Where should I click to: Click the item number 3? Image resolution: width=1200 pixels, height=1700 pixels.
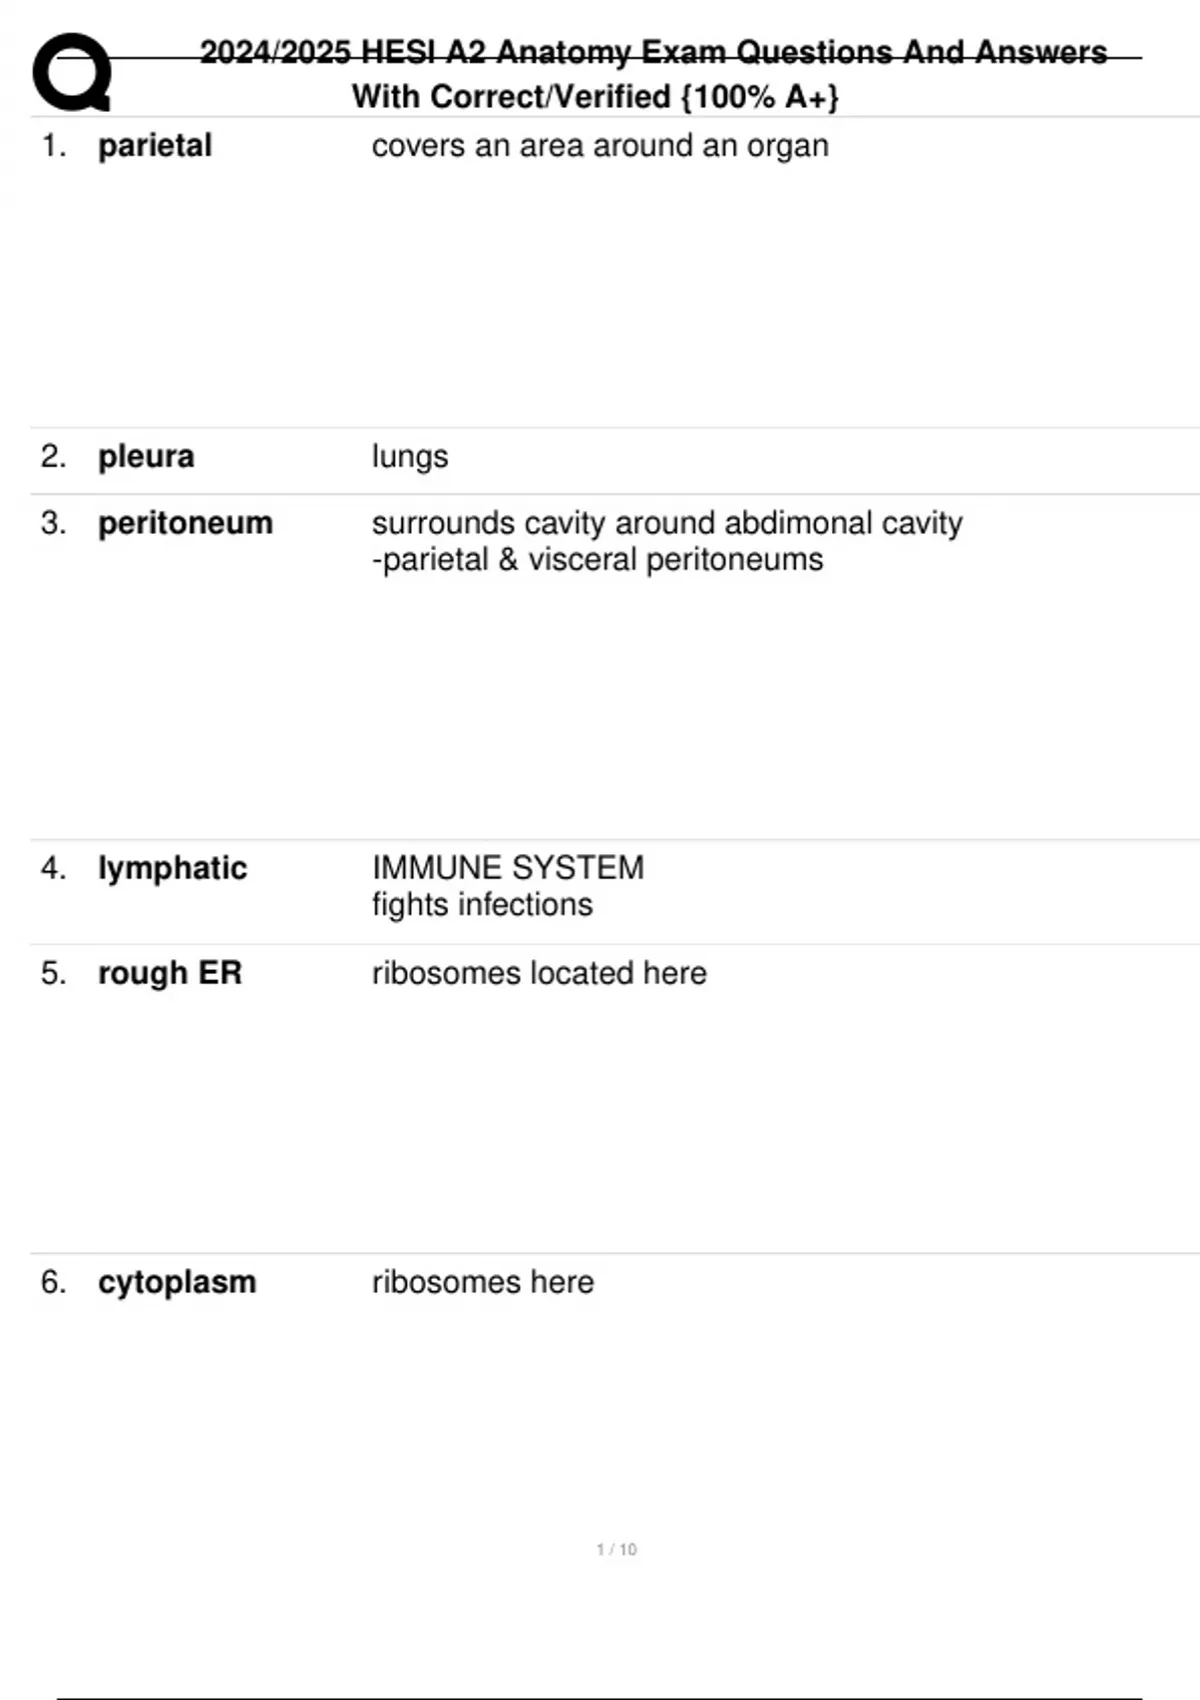(x=53, y=523)
